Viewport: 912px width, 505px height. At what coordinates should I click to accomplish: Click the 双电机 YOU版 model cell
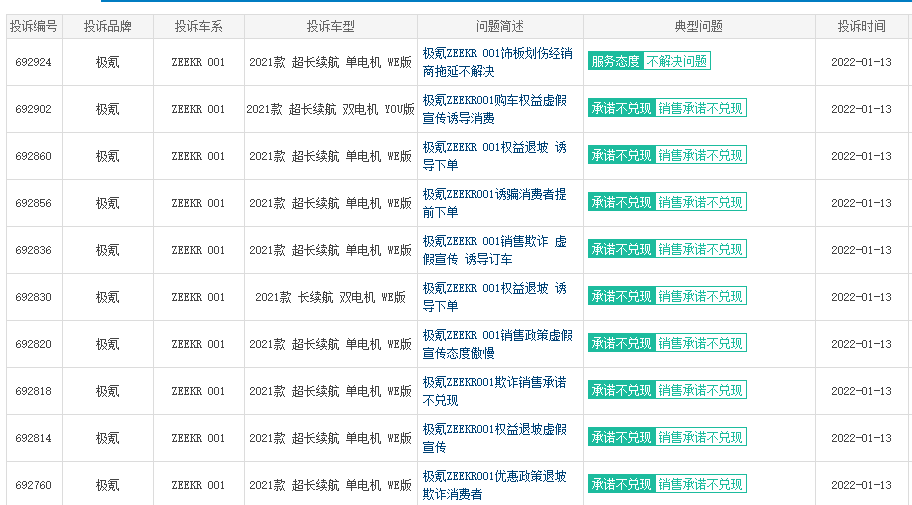click(x=330, y=109)
